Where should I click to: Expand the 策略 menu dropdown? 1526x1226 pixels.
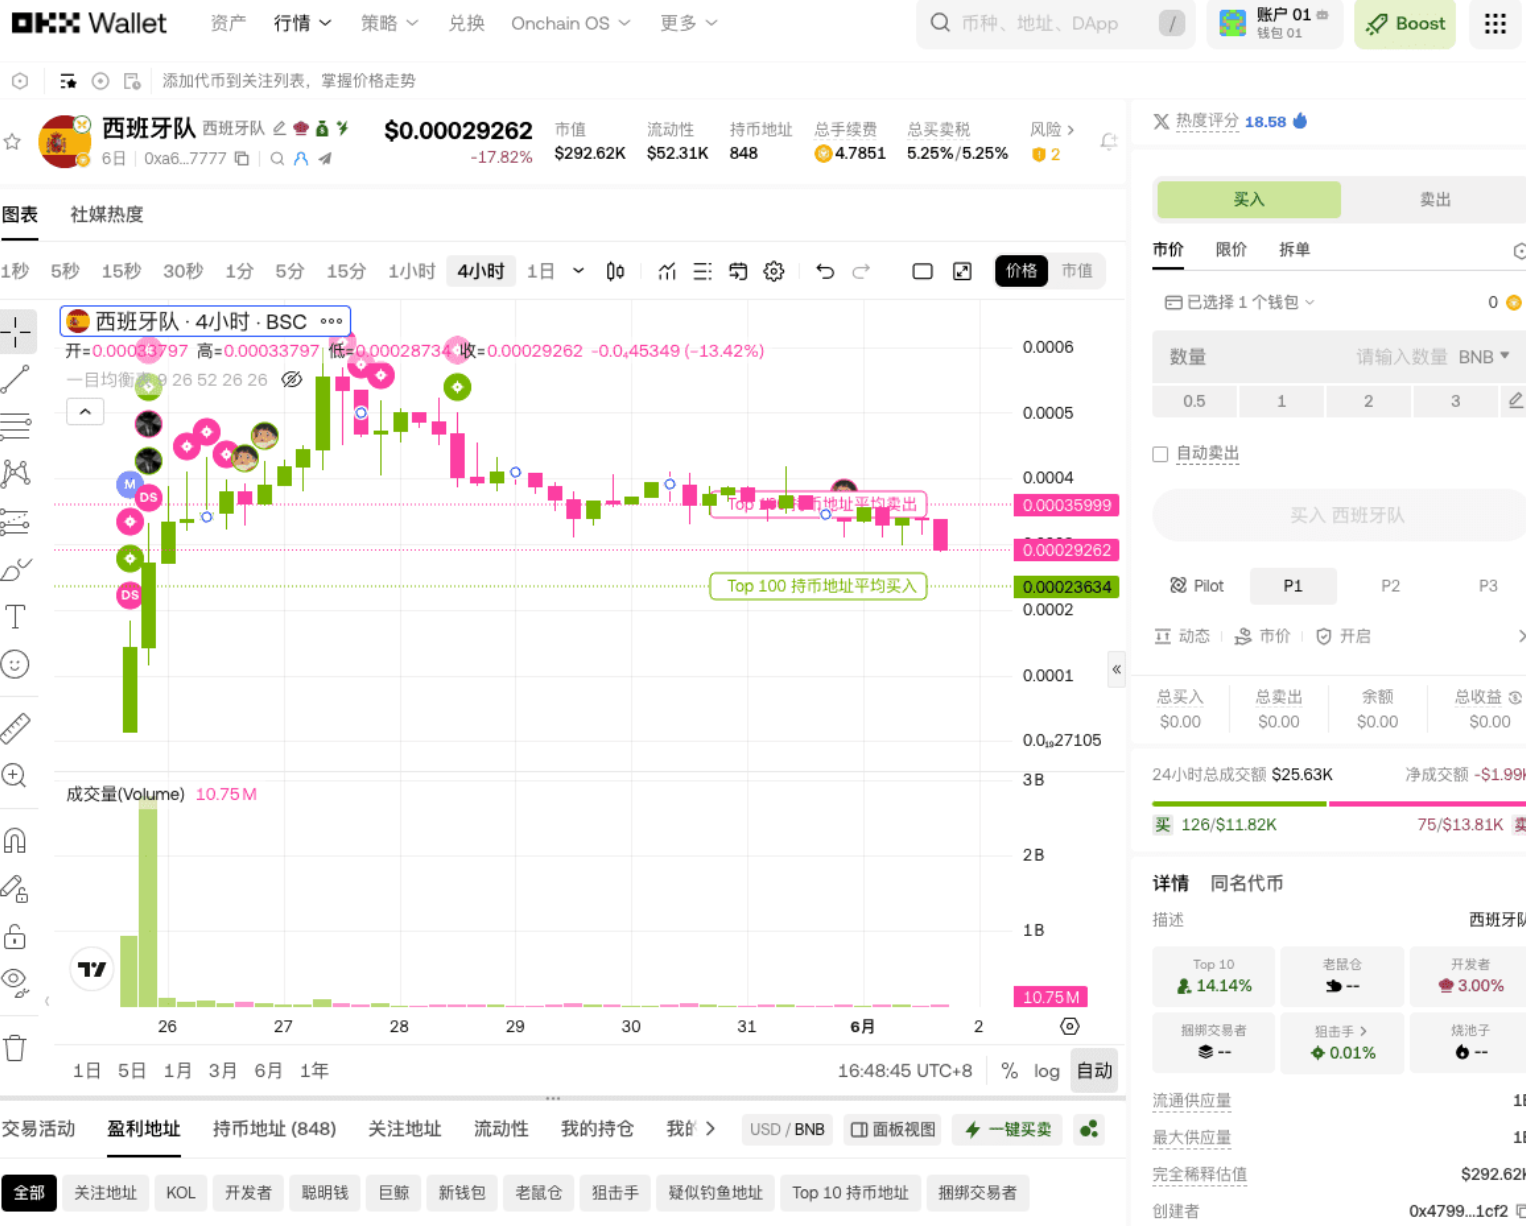[x=389, y=23]
